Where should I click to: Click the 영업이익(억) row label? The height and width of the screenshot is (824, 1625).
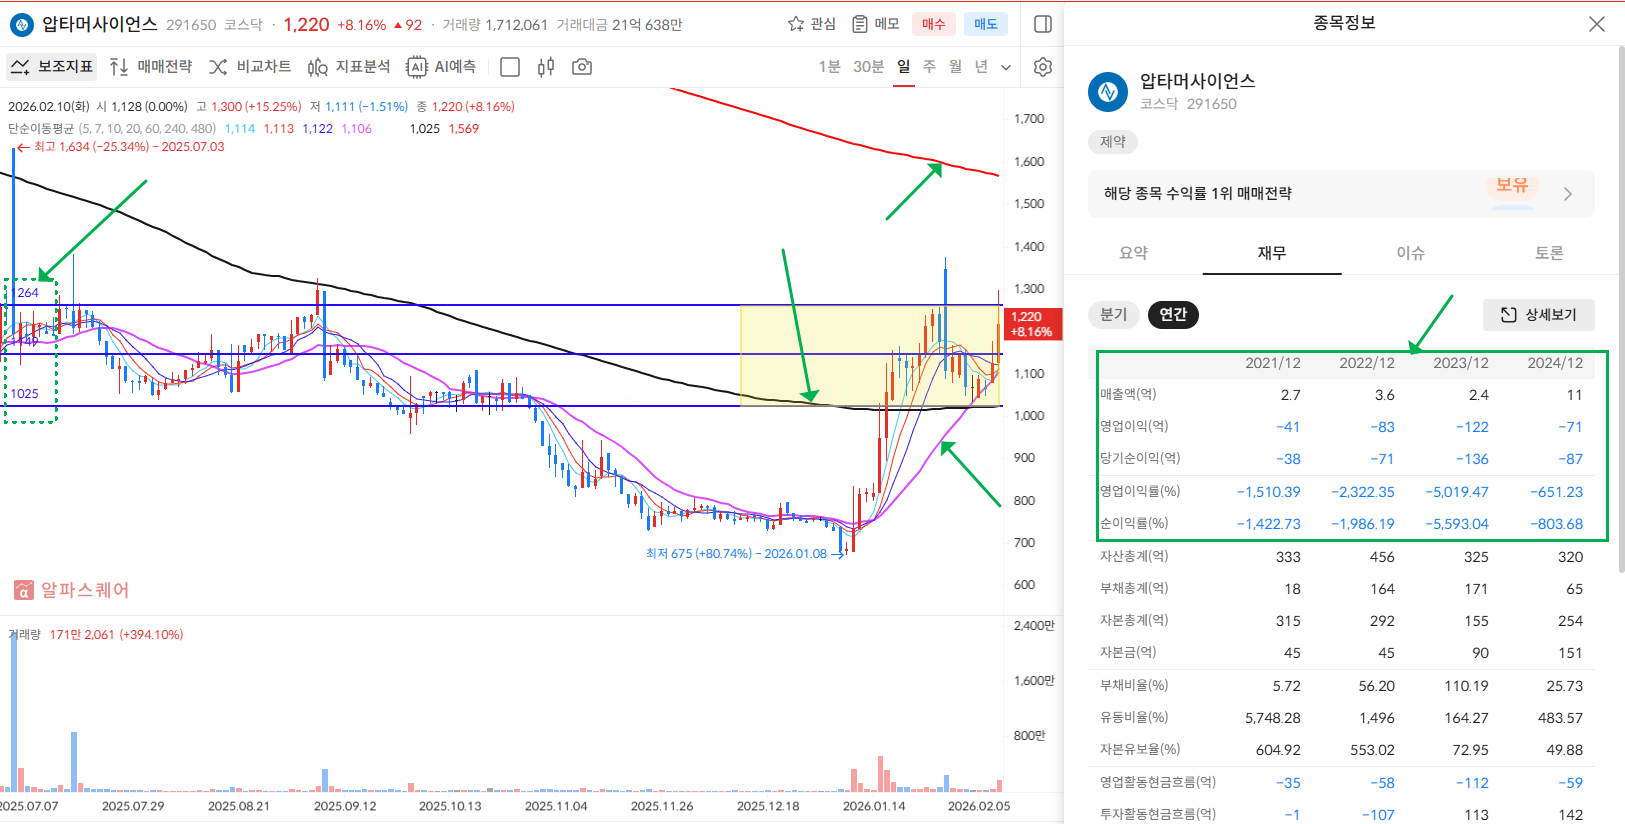tap(1135, 426)
